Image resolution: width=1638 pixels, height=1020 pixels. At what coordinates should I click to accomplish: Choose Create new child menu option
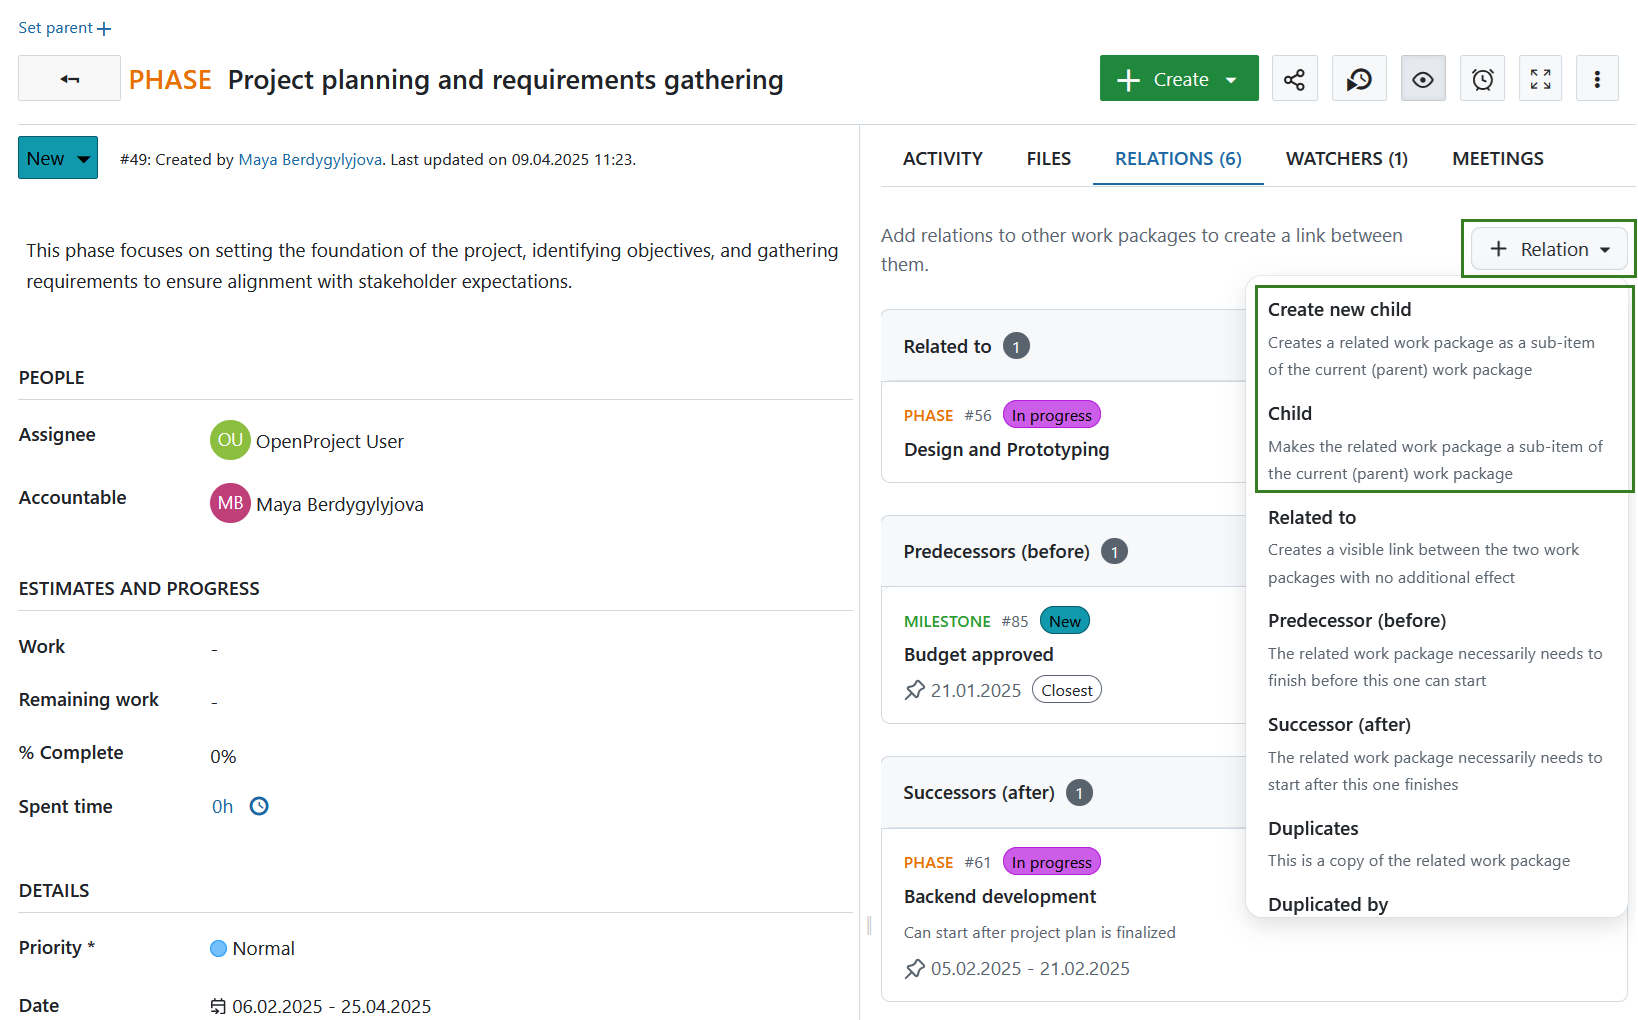point(1437,338)
